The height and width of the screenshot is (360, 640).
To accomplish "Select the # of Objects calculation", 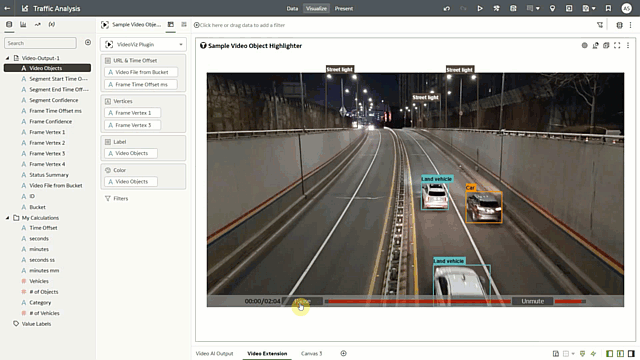I will click(44, 292).
